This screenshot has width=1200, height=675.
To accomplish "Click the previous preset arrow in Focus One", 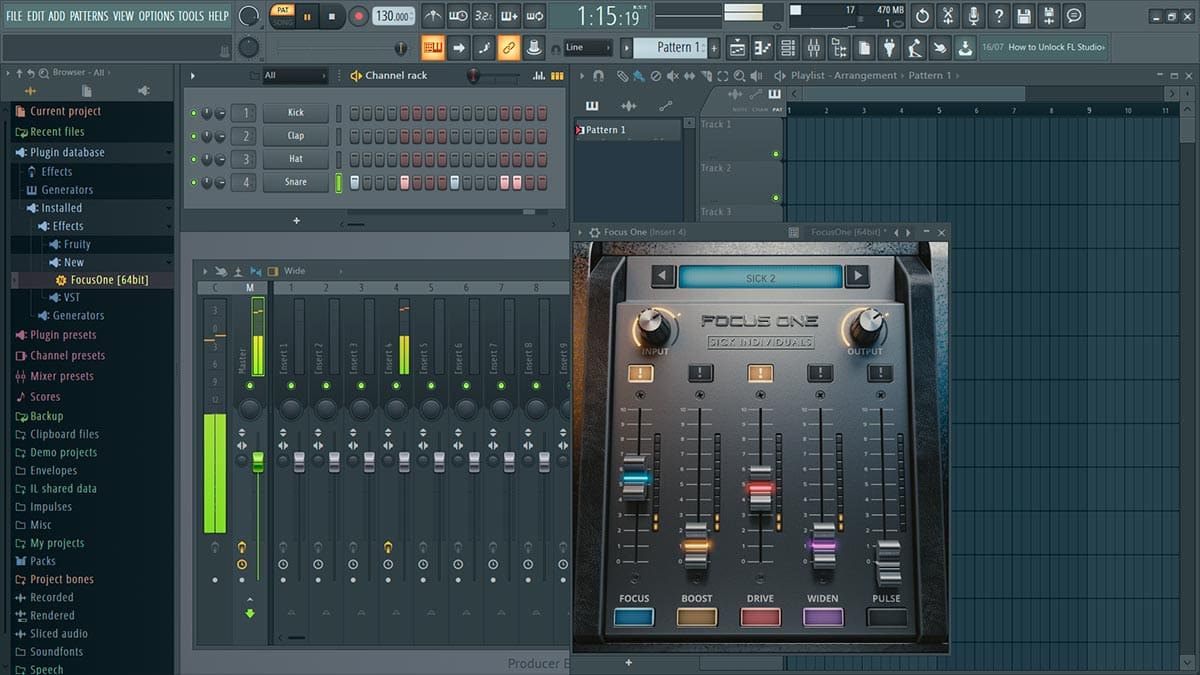I will pyautogui.click(x=663, y=277).
